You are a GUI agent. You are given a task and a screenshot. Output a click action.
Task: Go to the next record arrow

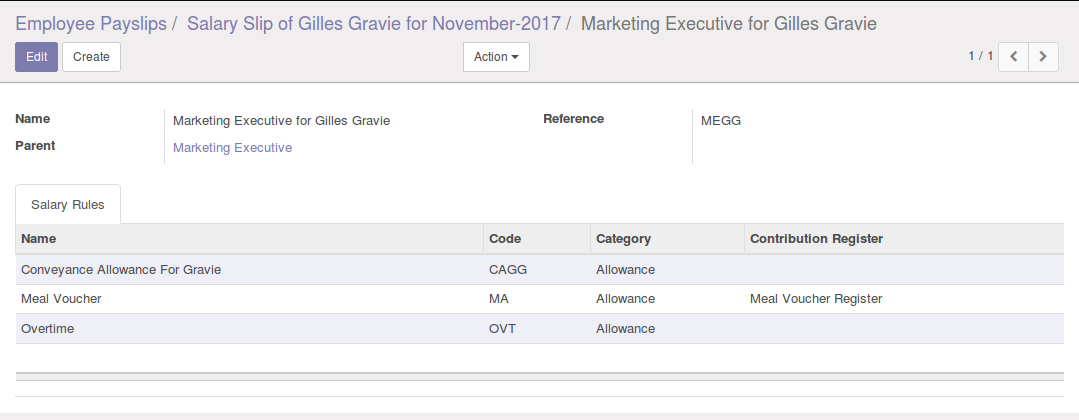[x=1043, y=57]
